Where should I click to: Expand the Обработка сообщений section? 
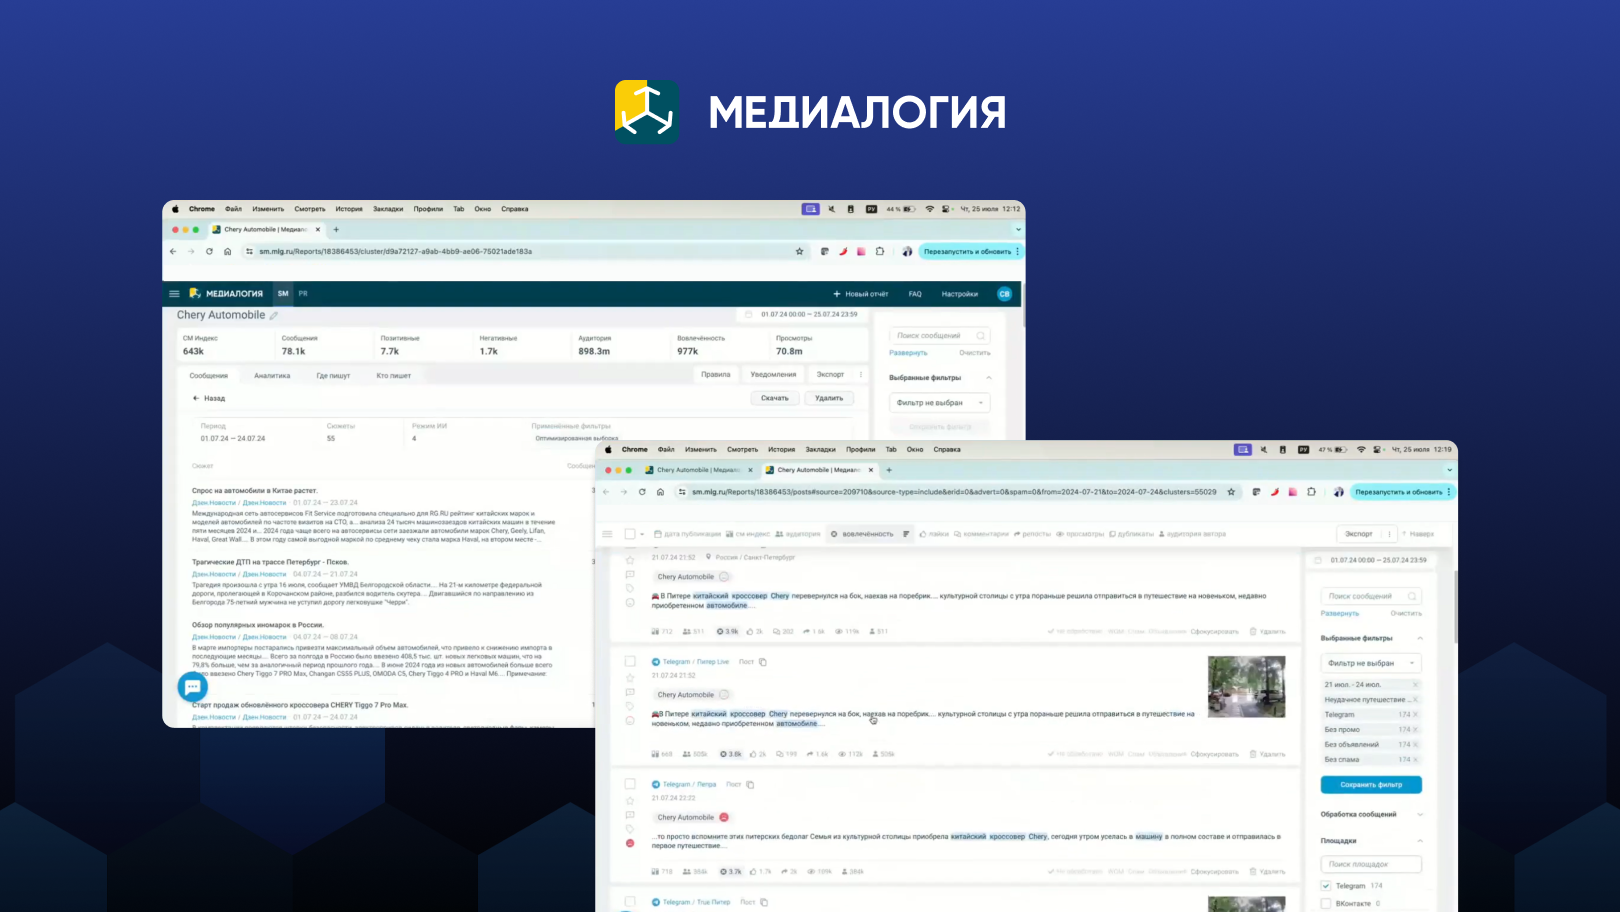(1419, 815)
